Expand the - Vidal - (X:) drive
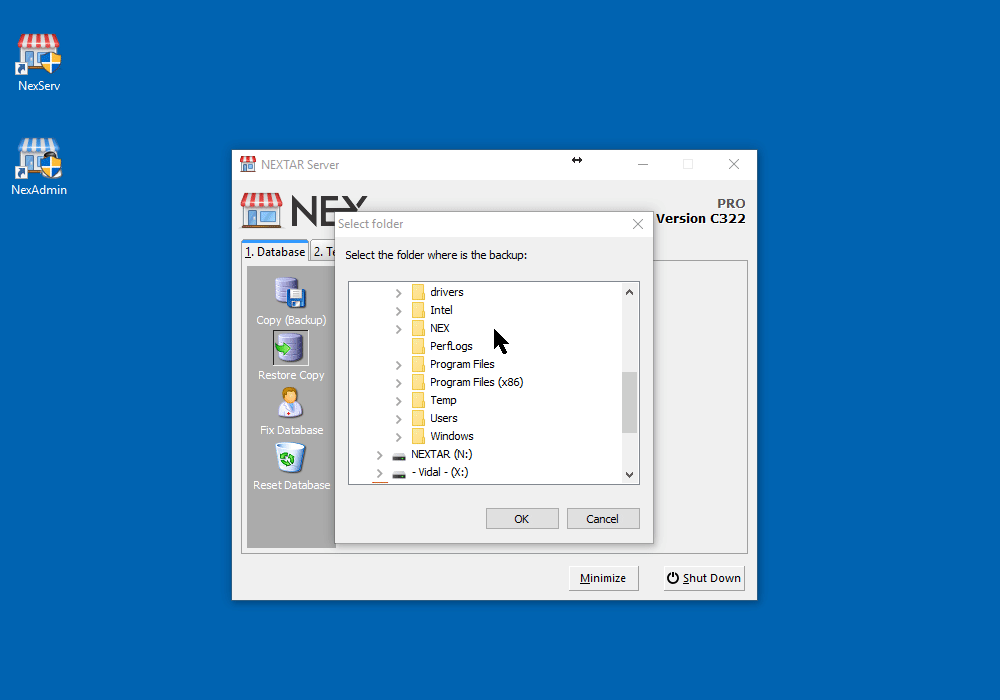The height and width of the screenshot is (700, 1000). [x=379, y=472]
